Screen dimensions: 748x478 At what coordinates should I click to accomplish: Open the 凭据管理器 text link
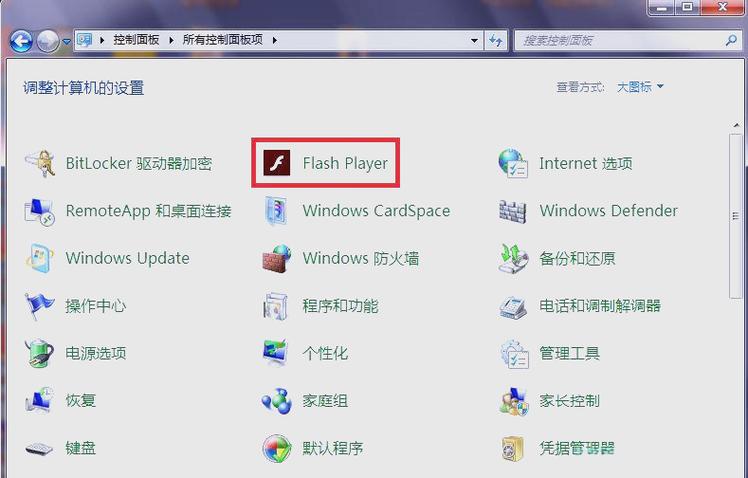coord(577,448)
